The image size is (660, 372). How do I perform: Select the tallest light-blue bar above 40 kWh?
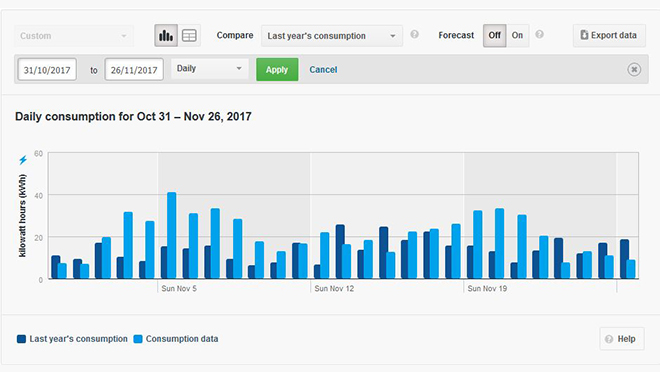(x=172, y=235)
